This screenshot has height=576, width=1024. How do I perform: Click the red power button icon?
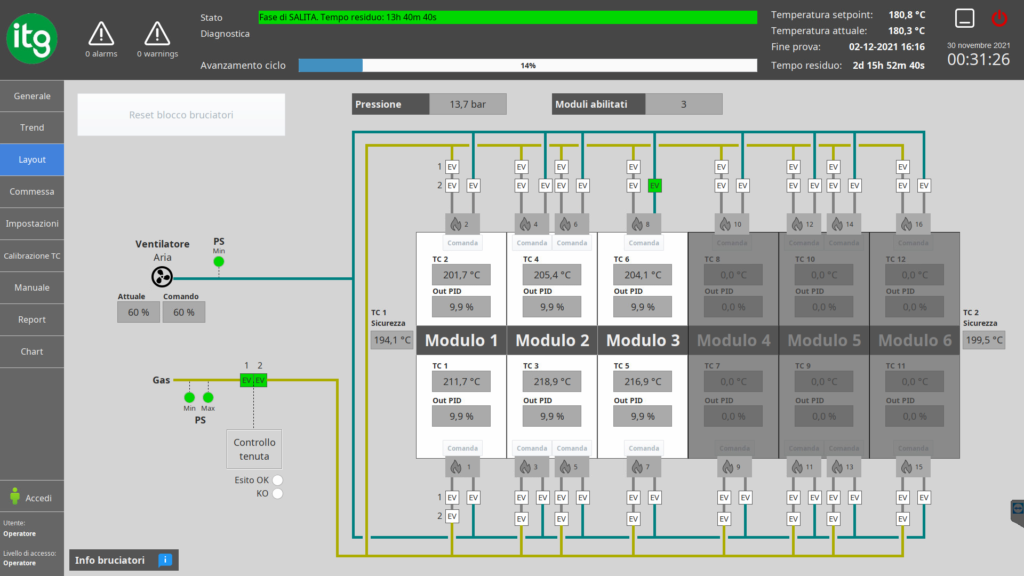tap(999, 18)
